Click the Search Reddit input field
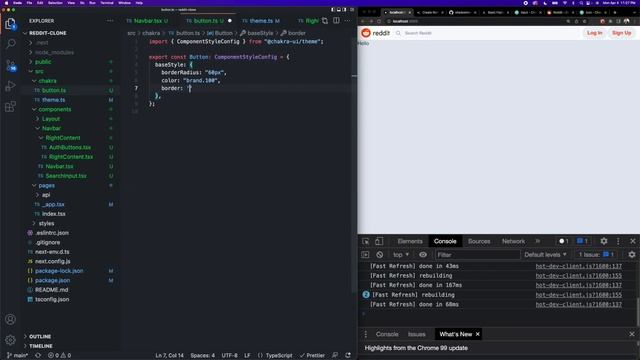This screenshot has height=360, width=640. click(486, 33)
